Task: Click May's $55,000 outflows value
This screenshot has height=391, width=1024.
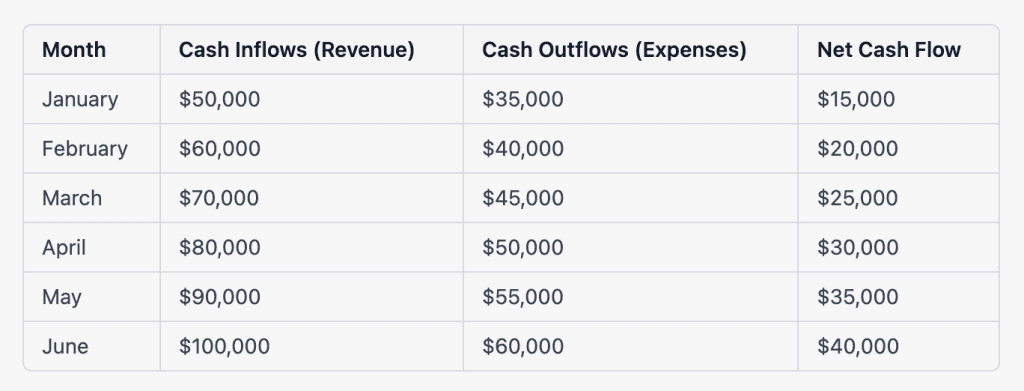Action: point(523,297)
